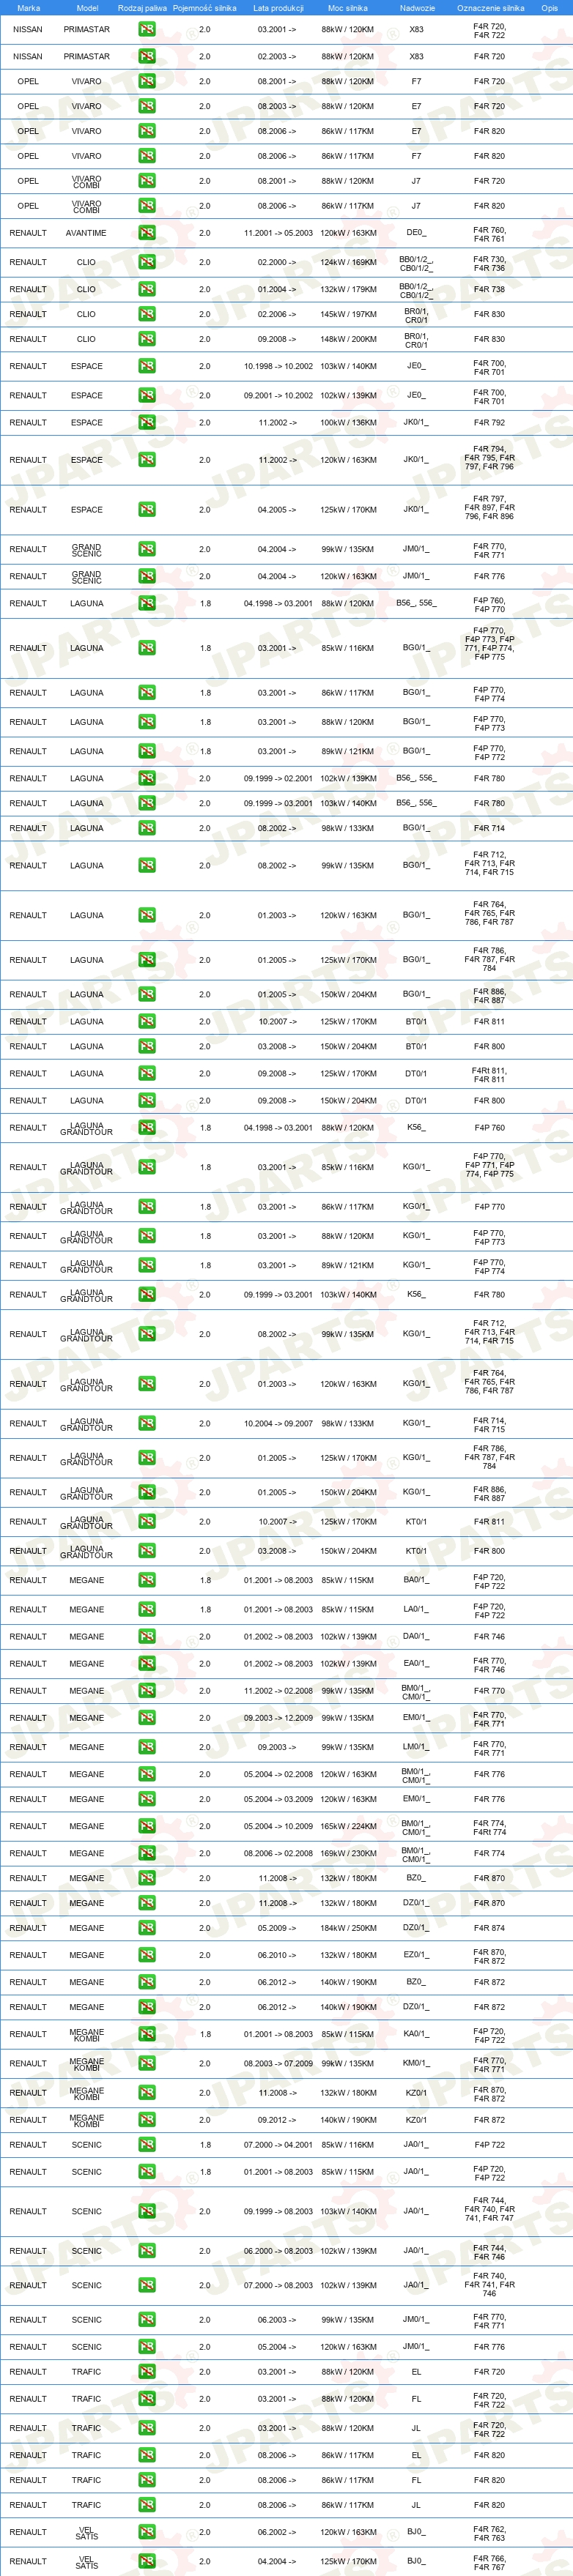Click fuel icon in Laguna Grandtour K56_ 1.8 row

(147, 1127)
